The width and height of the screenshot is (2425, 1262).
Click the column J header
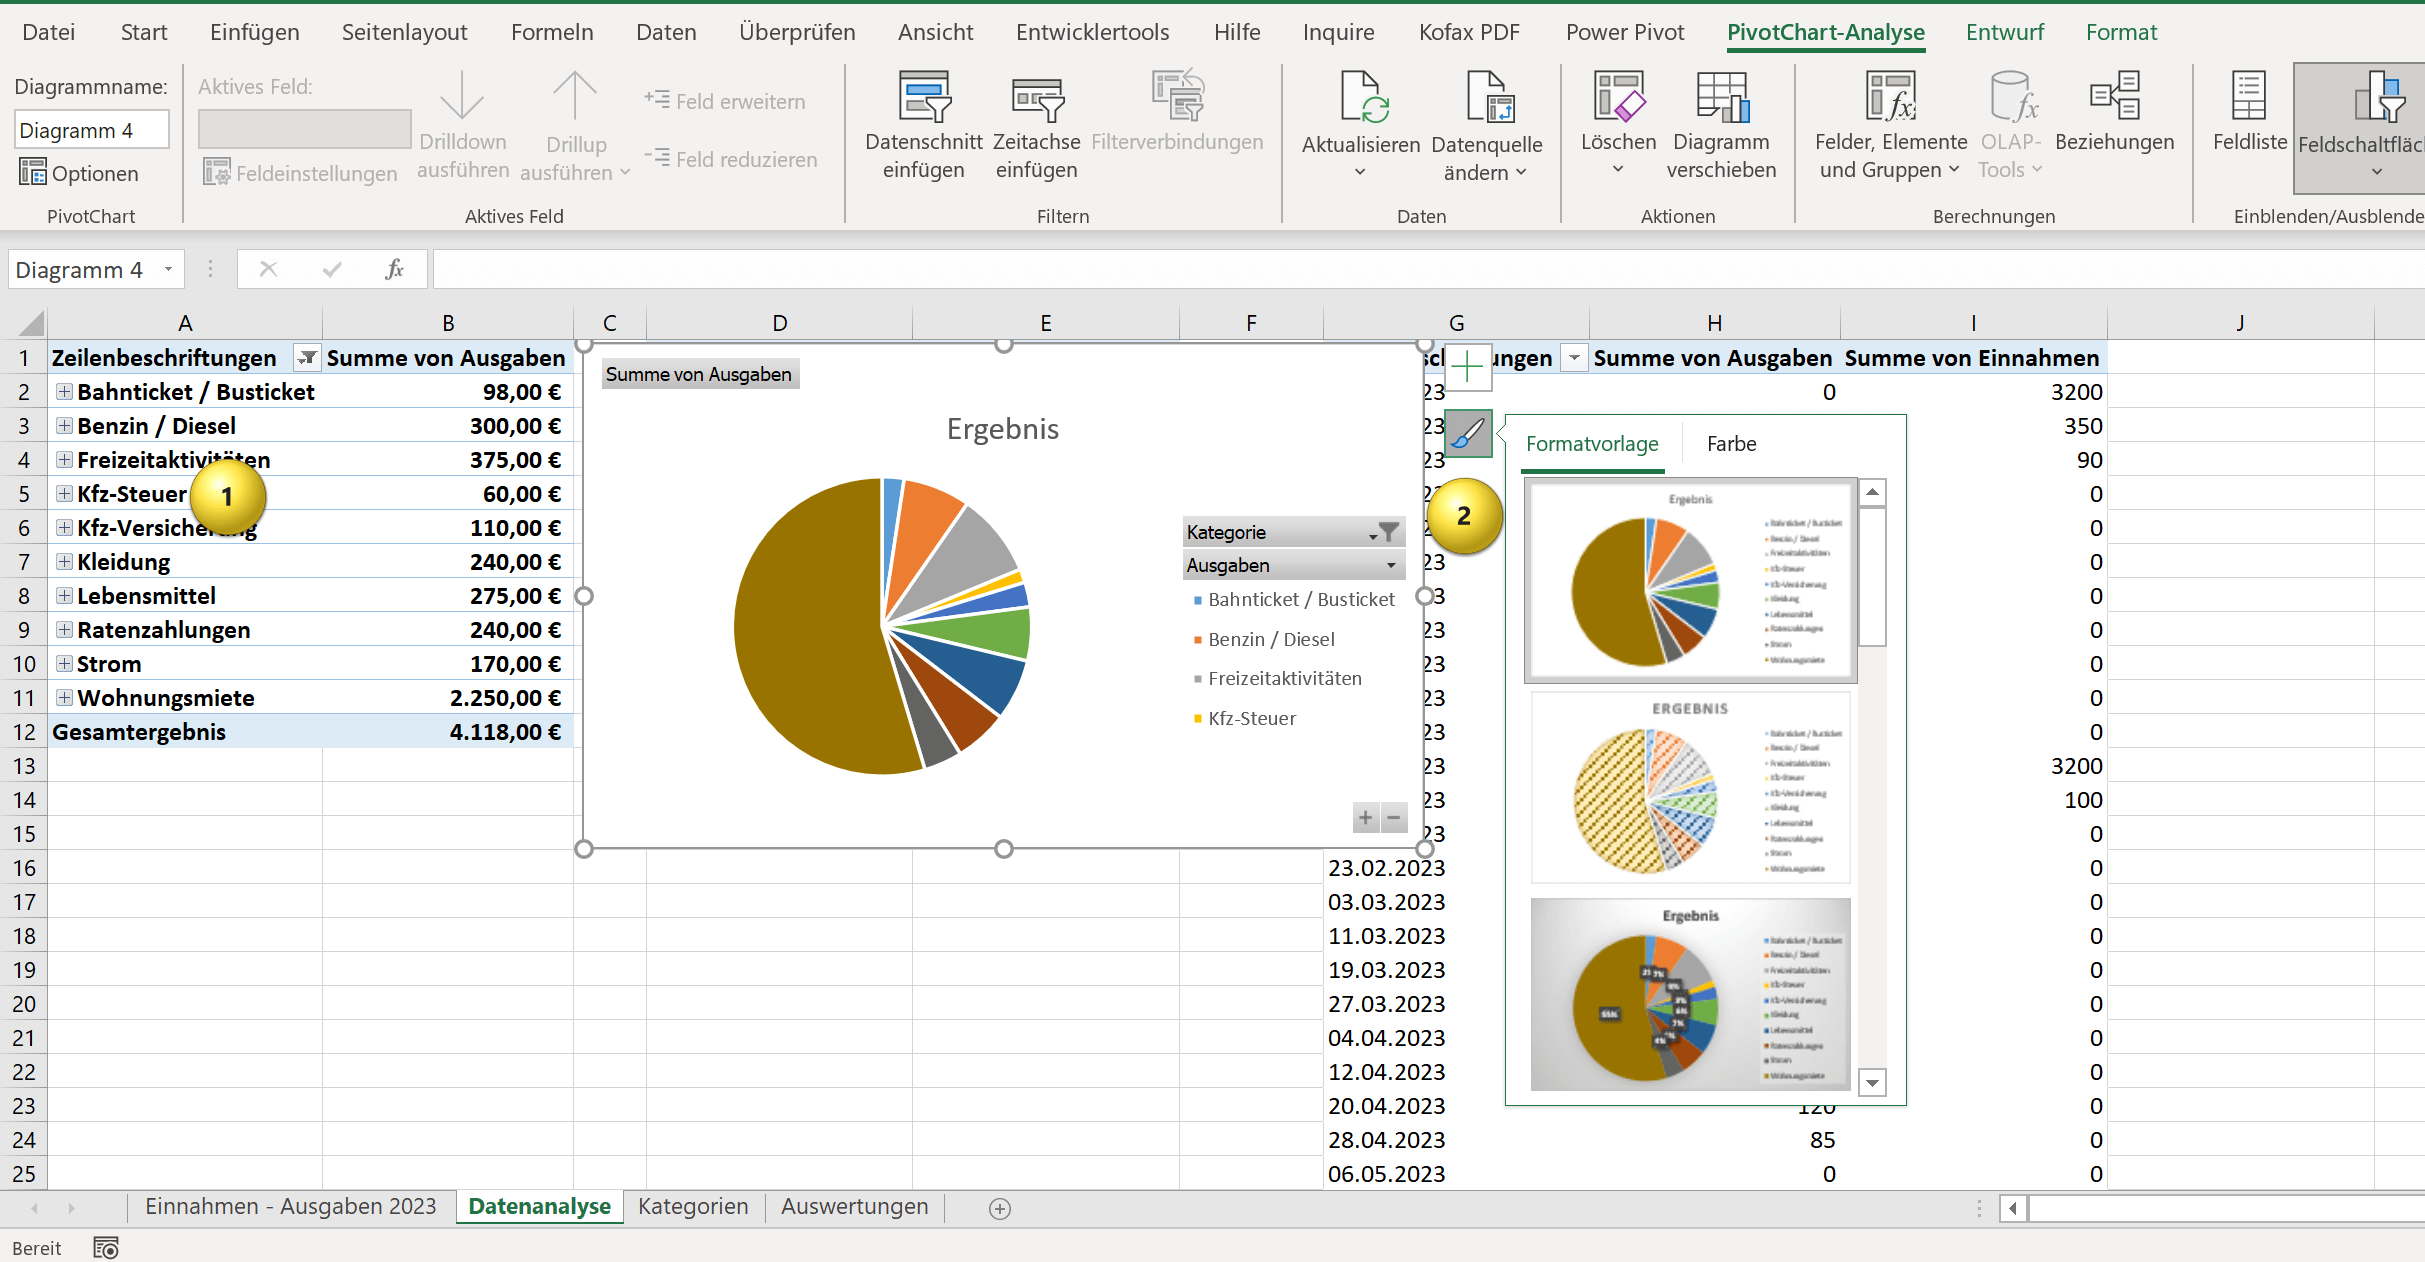pos(2240,323)
